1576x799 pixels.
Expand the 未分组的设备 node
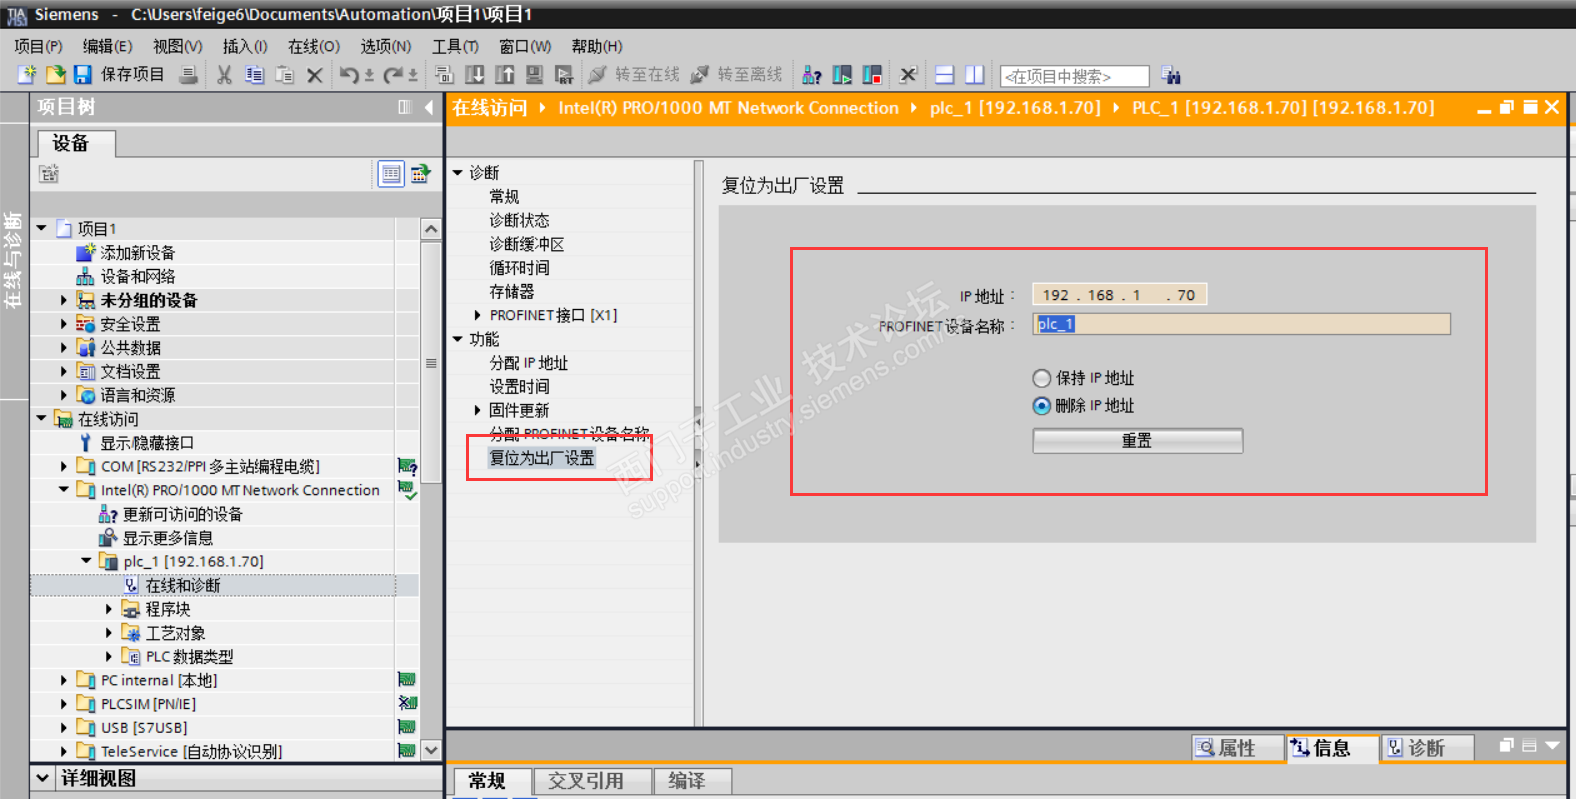pyautogui.click(x=64, y=300)
